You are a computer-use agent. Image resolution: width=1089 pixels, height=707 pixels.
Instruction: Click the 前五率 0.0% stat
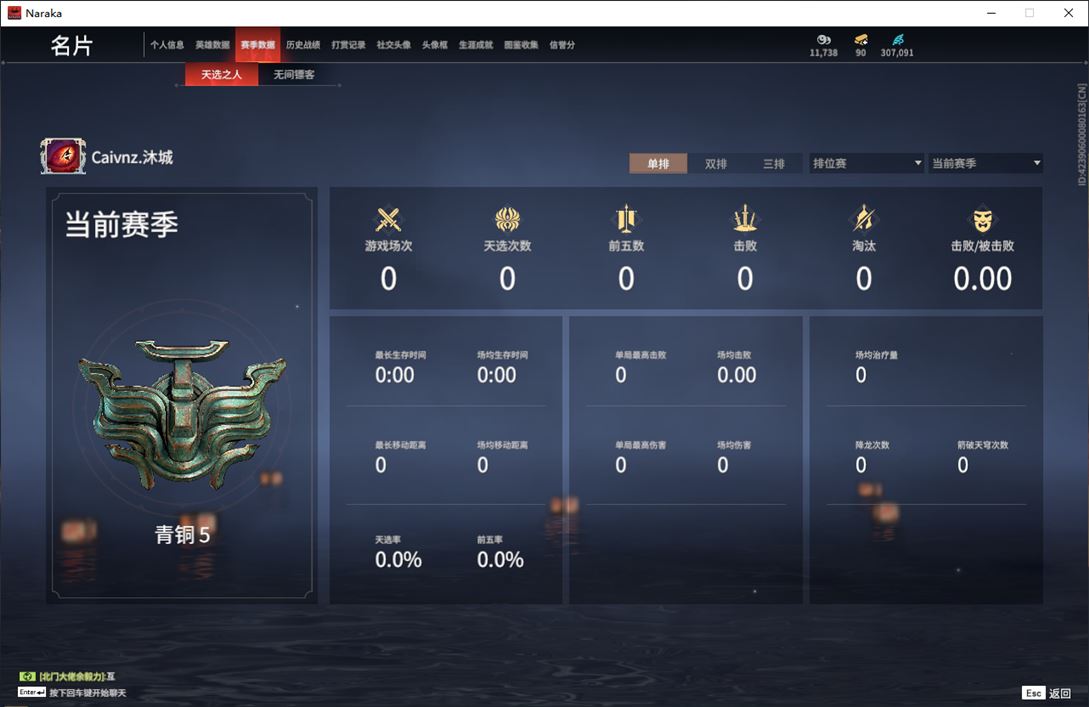click(500, 553)
